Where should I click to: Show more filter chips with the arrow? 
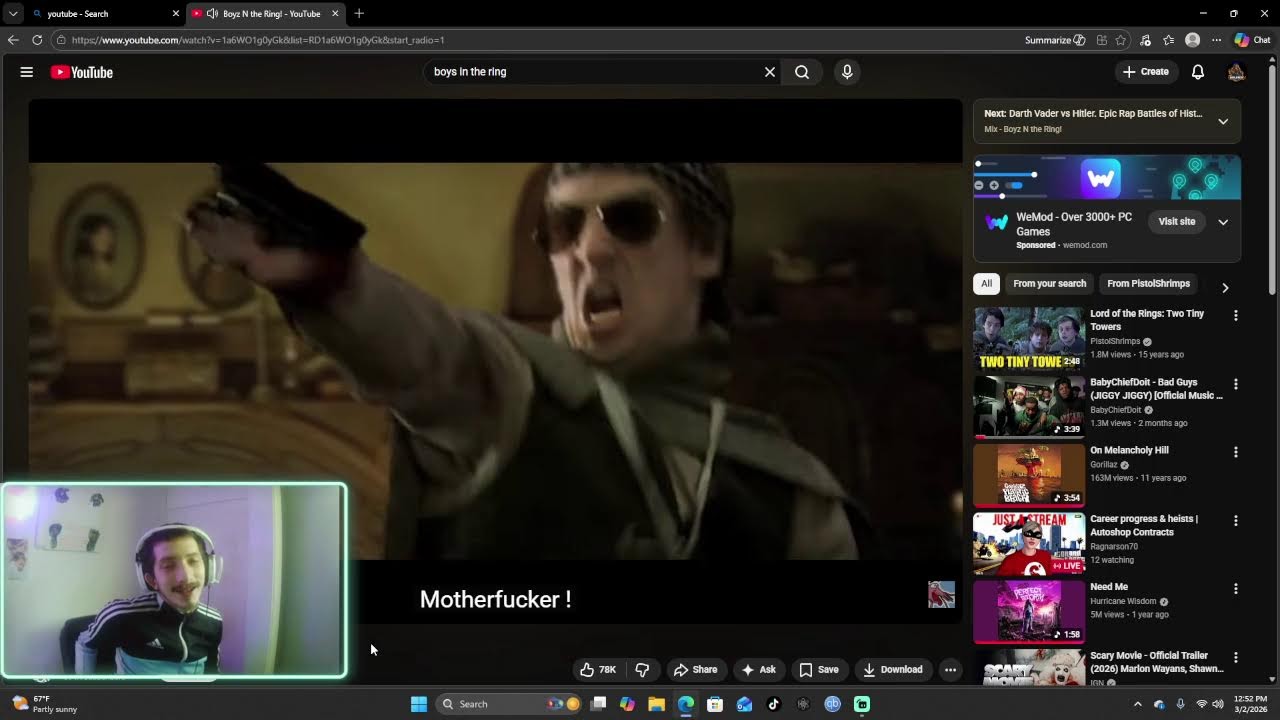[x=1225, y=287]
